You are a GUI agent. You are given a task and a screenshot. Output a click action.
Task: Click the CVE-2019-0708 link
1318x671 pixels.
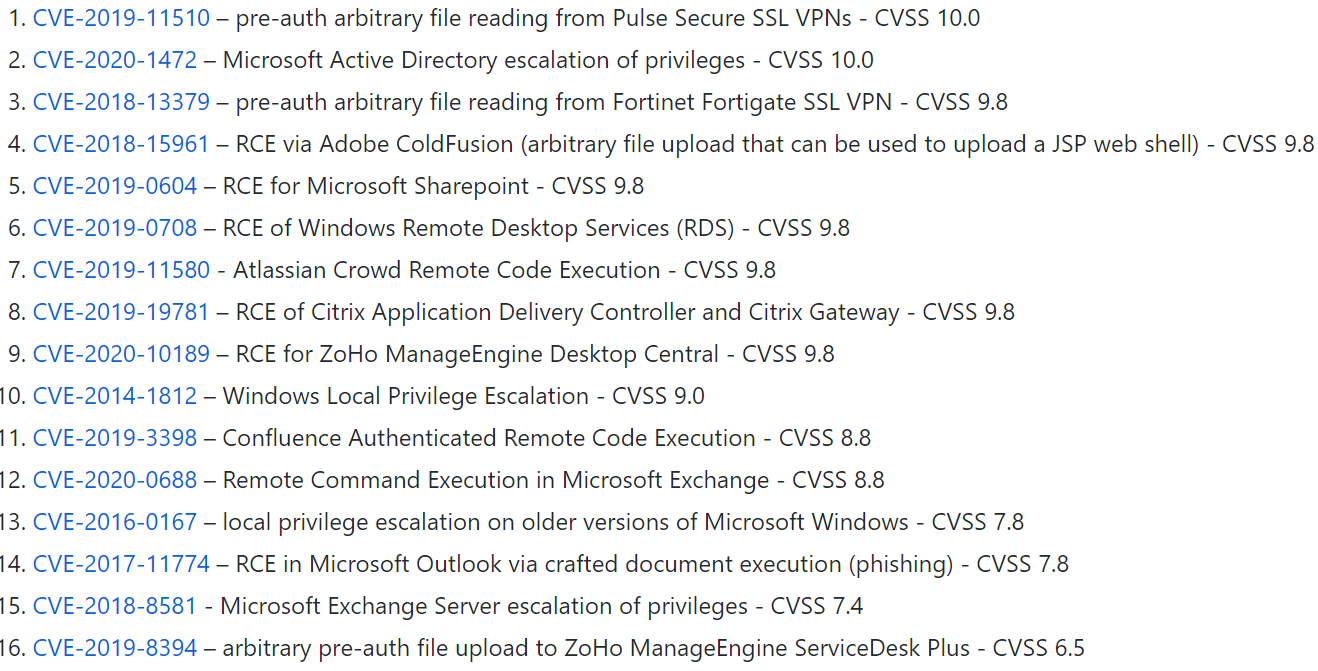click(115, 228)
